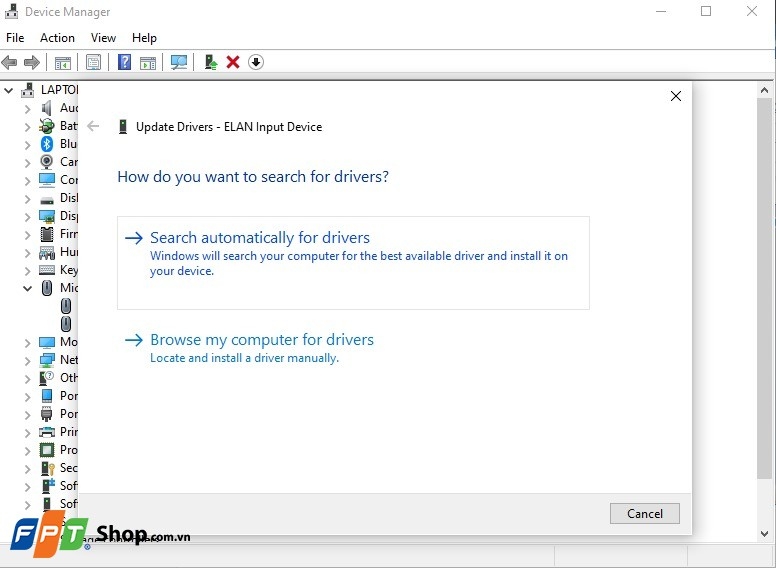Select the Disk drives category icon
Screen dimensions: 776x568
(47, 200)
